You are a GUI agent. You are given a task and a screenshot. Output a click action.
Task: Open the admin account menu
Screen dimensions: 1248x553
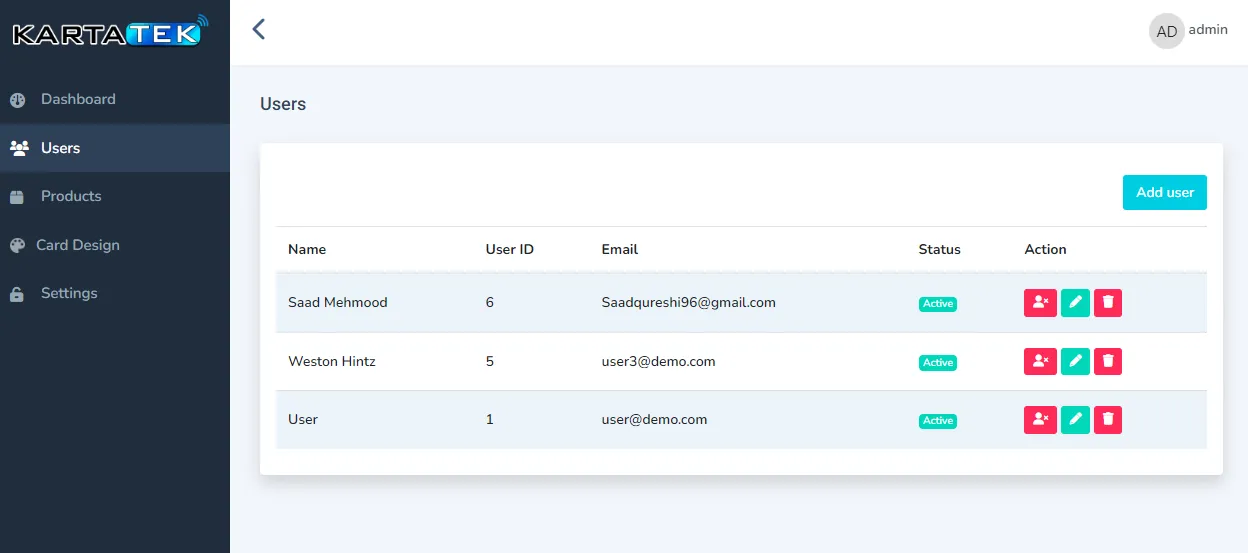pos(1207,30)
